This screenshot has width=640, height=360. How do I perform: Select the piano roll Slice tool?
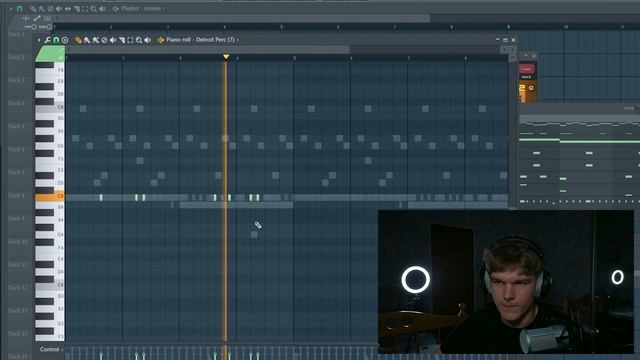click(x=122, y=40)
